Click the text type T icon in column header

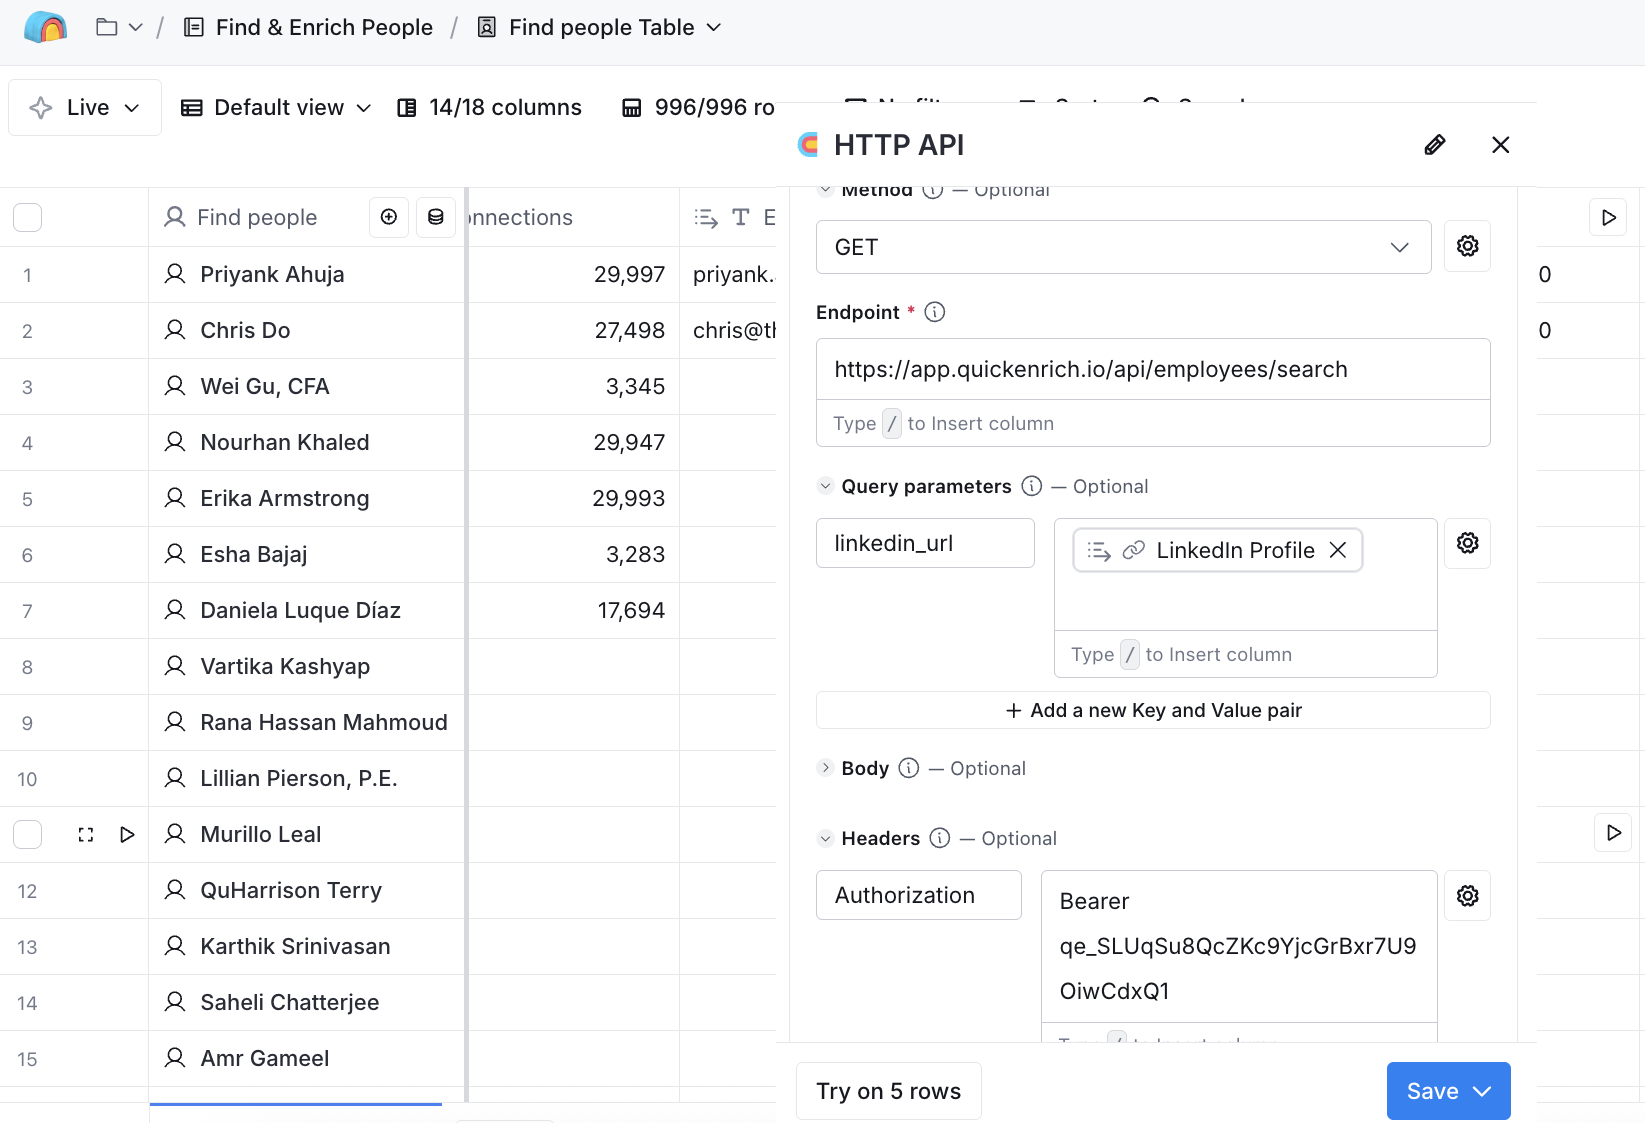741,217
